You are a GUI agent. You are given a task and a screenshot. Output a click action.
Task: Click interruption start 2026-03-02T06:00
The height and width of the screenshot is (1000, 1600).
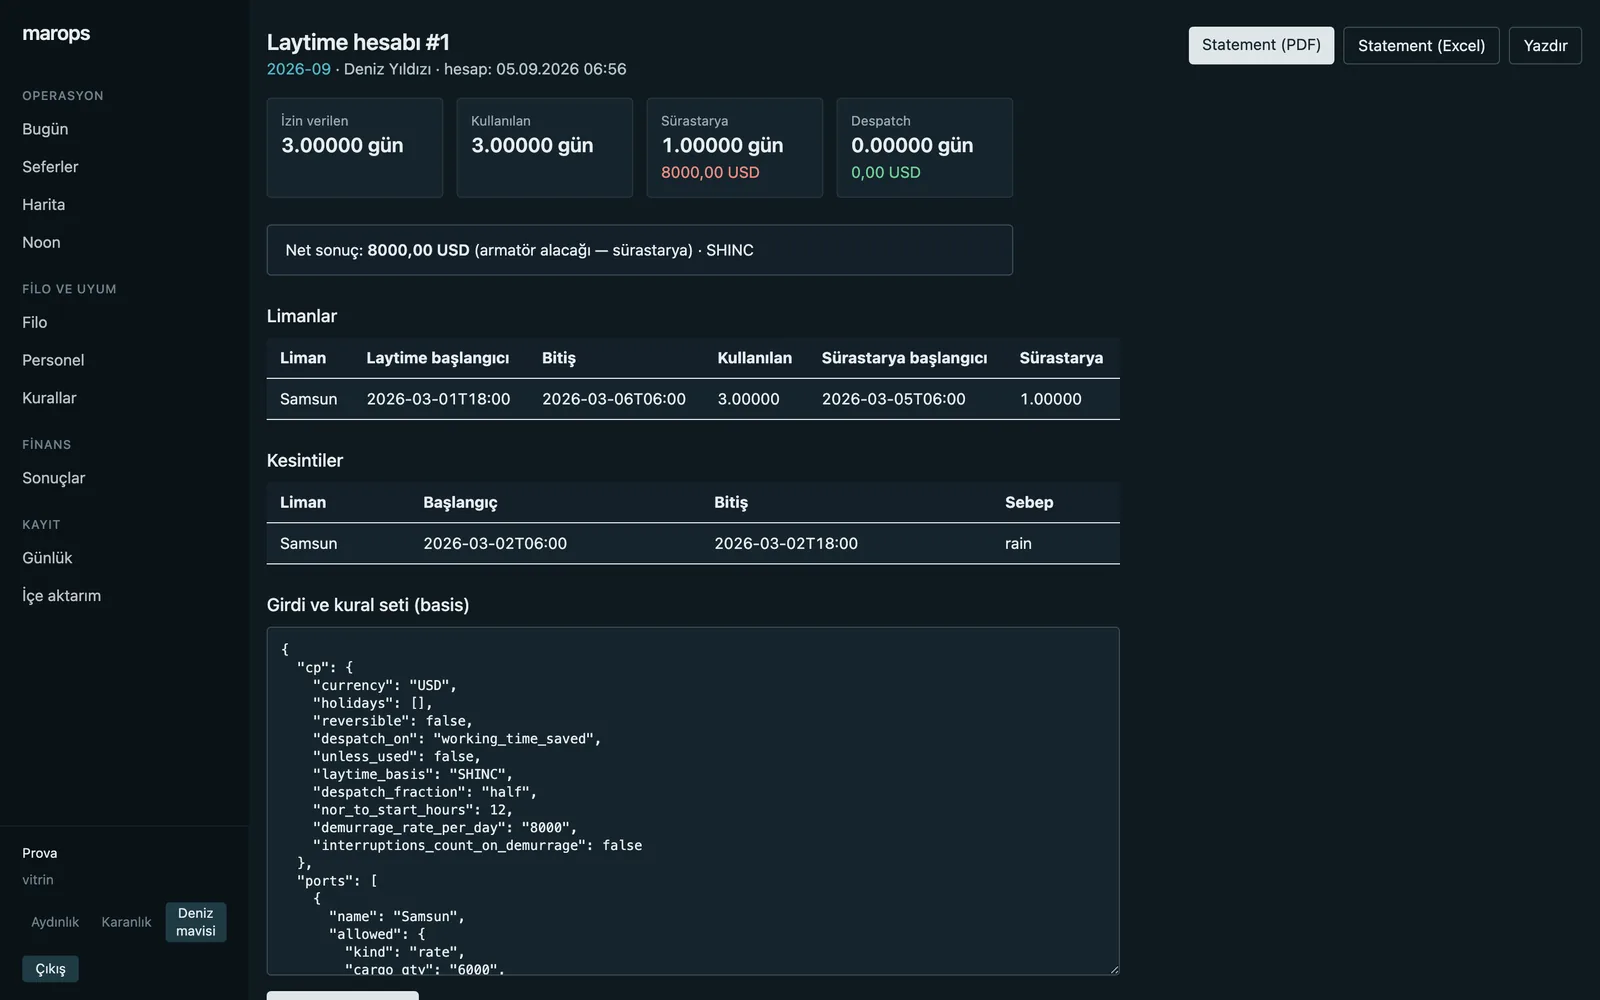coord(495,543)
